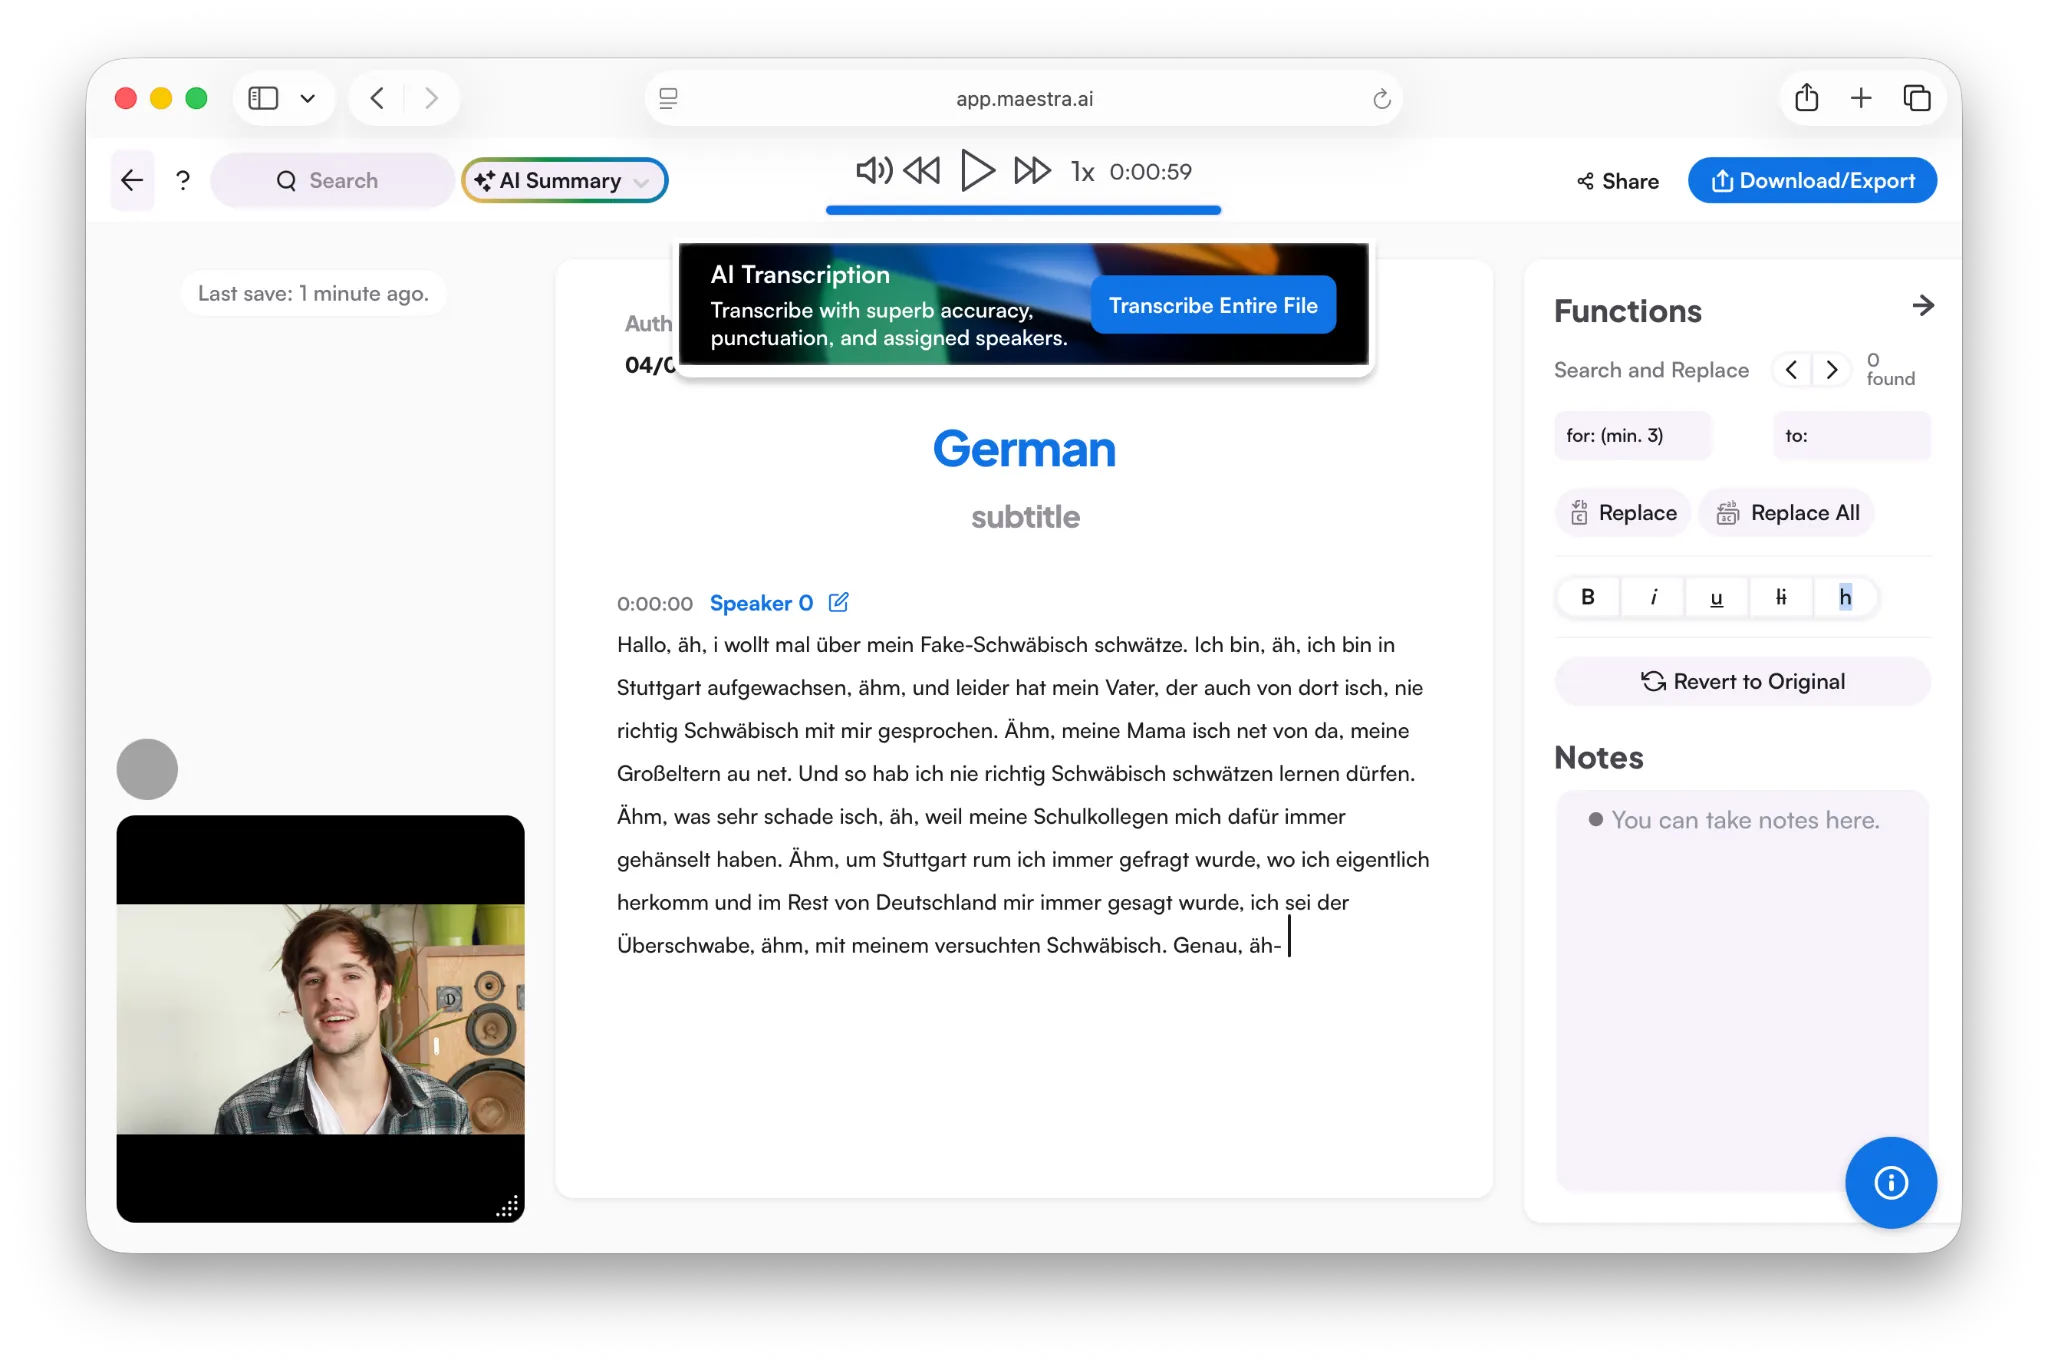Go to next search match
Image resolution: width=2048 pixels, height=1367 pixels.
(1831, 370)
